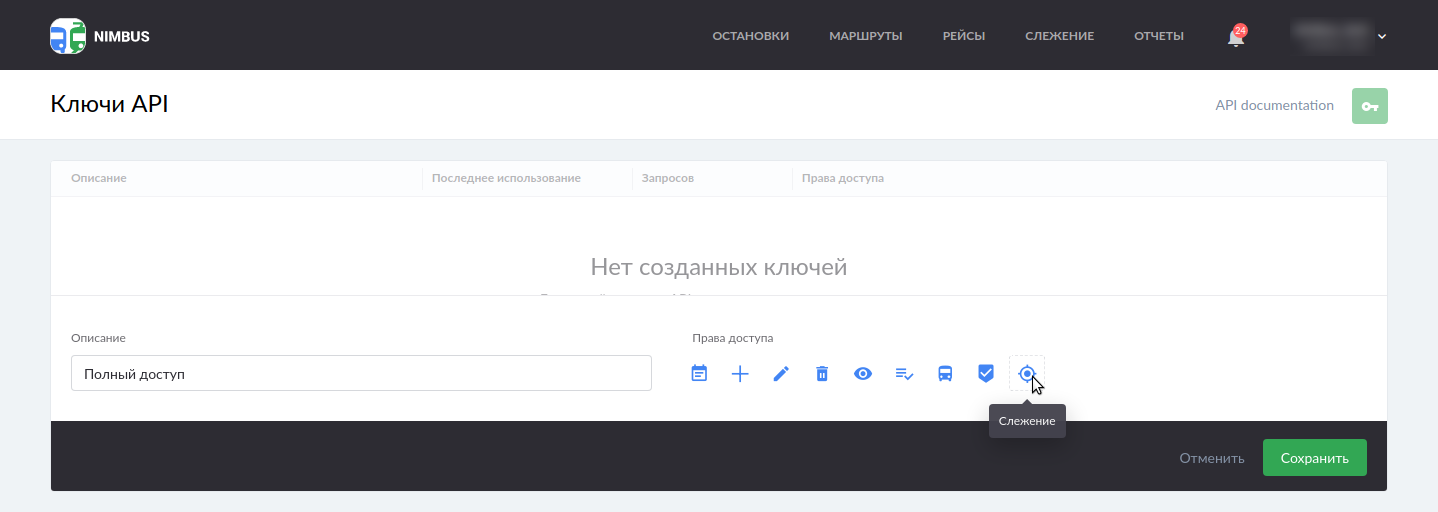Click the Описание text input field
Screen dimensions: 1438x512
pos(361,373)
